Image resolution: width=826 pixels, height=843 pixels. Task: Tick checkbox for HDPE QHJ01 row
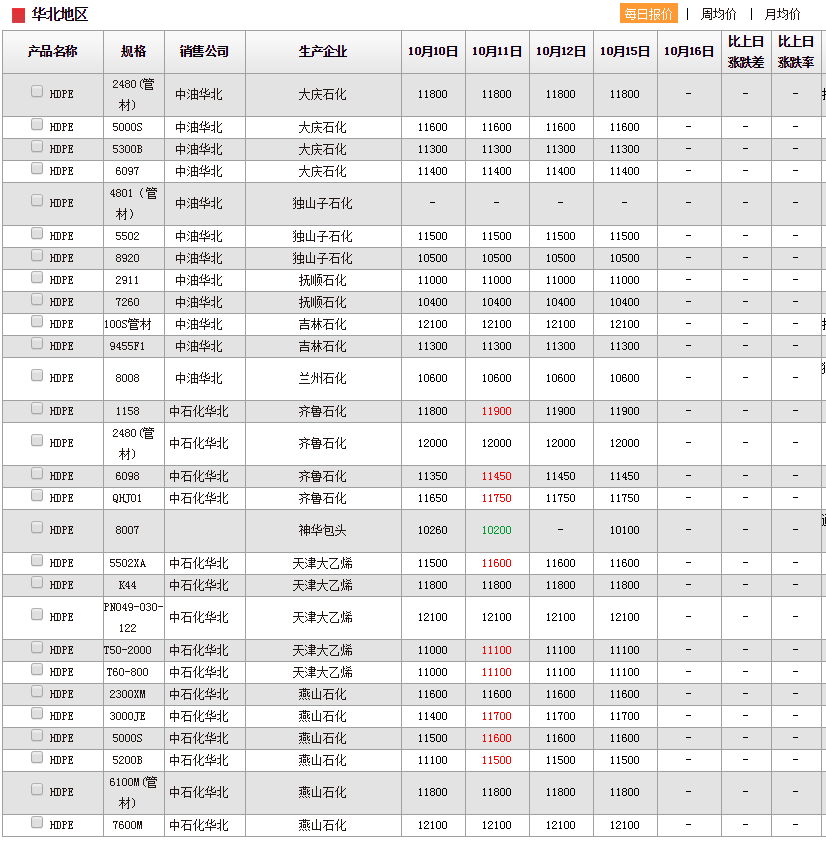click(37, 496)
